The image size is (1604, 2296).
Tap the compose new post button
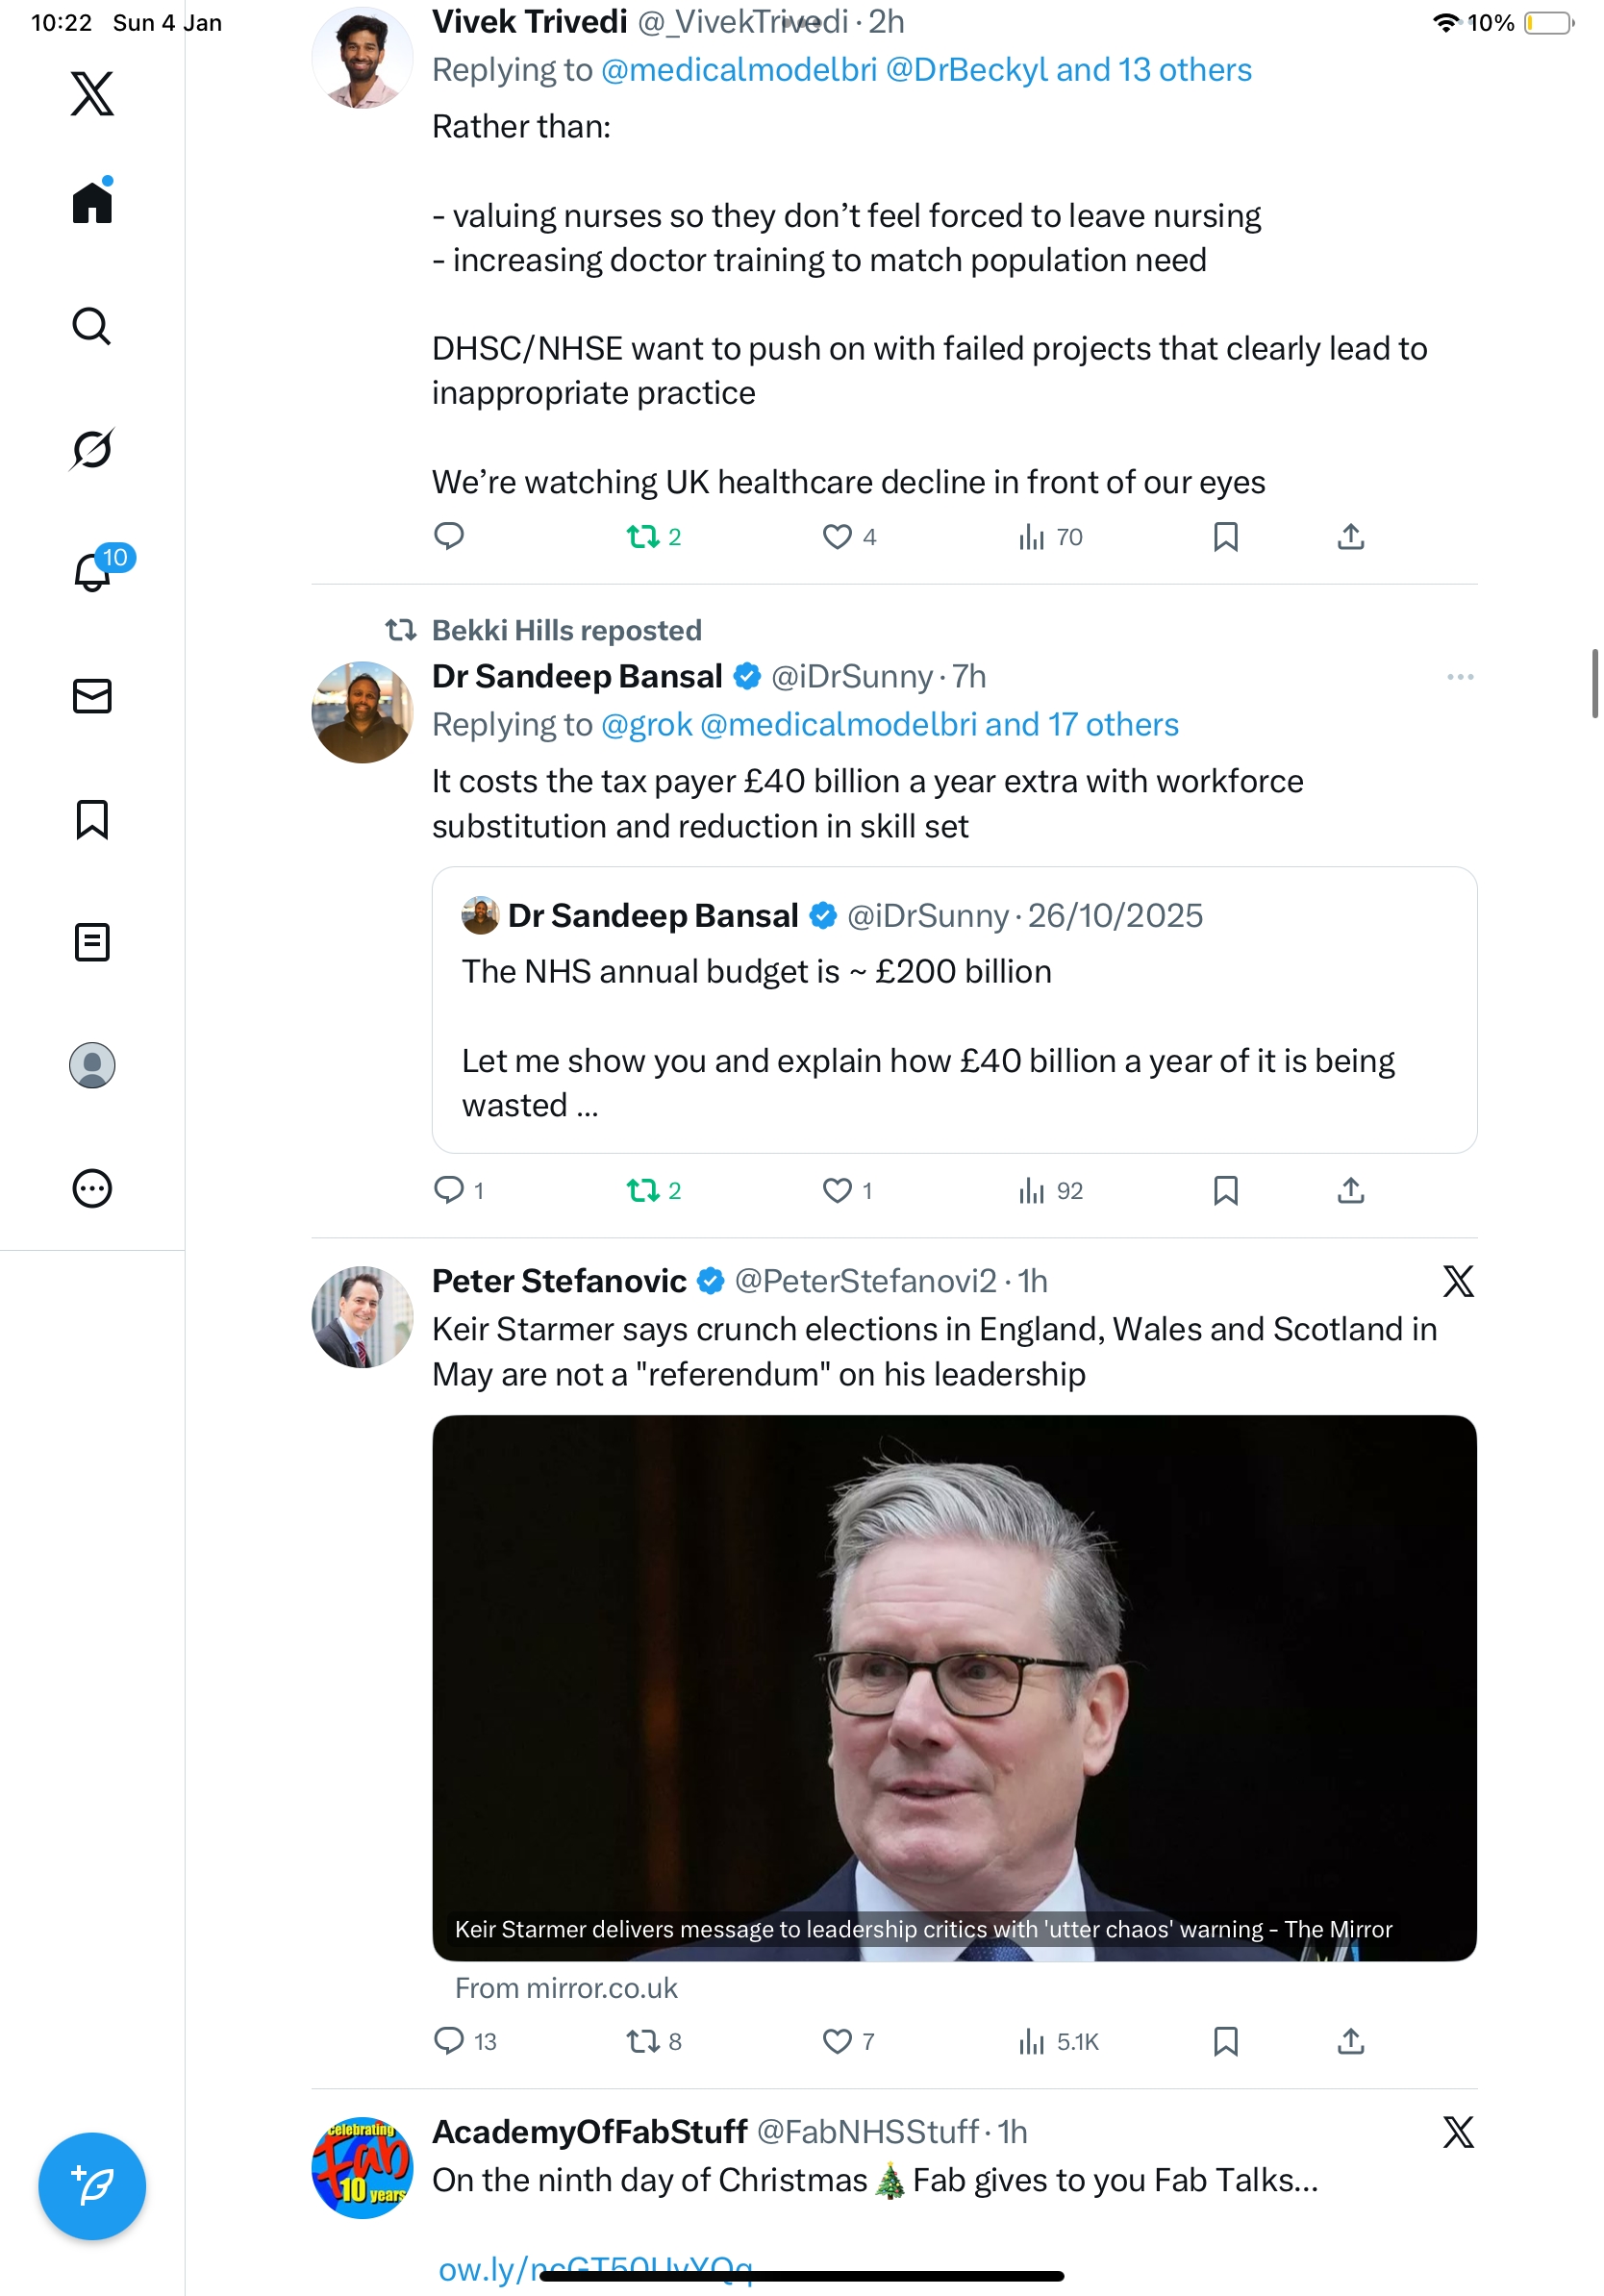(x=92, y=2186)
